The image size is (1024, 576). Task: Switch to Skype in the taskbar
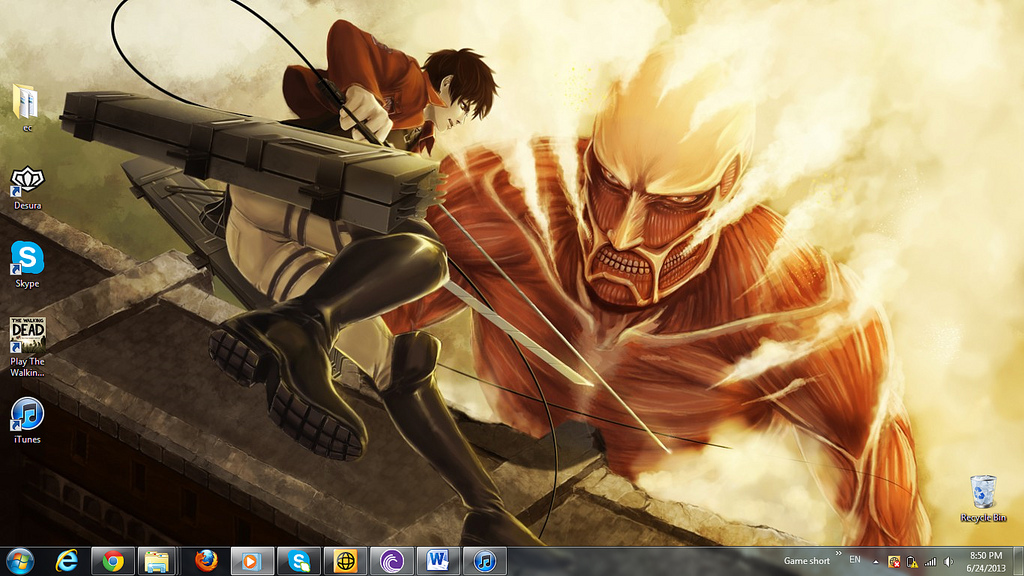[x=298, y=561]
